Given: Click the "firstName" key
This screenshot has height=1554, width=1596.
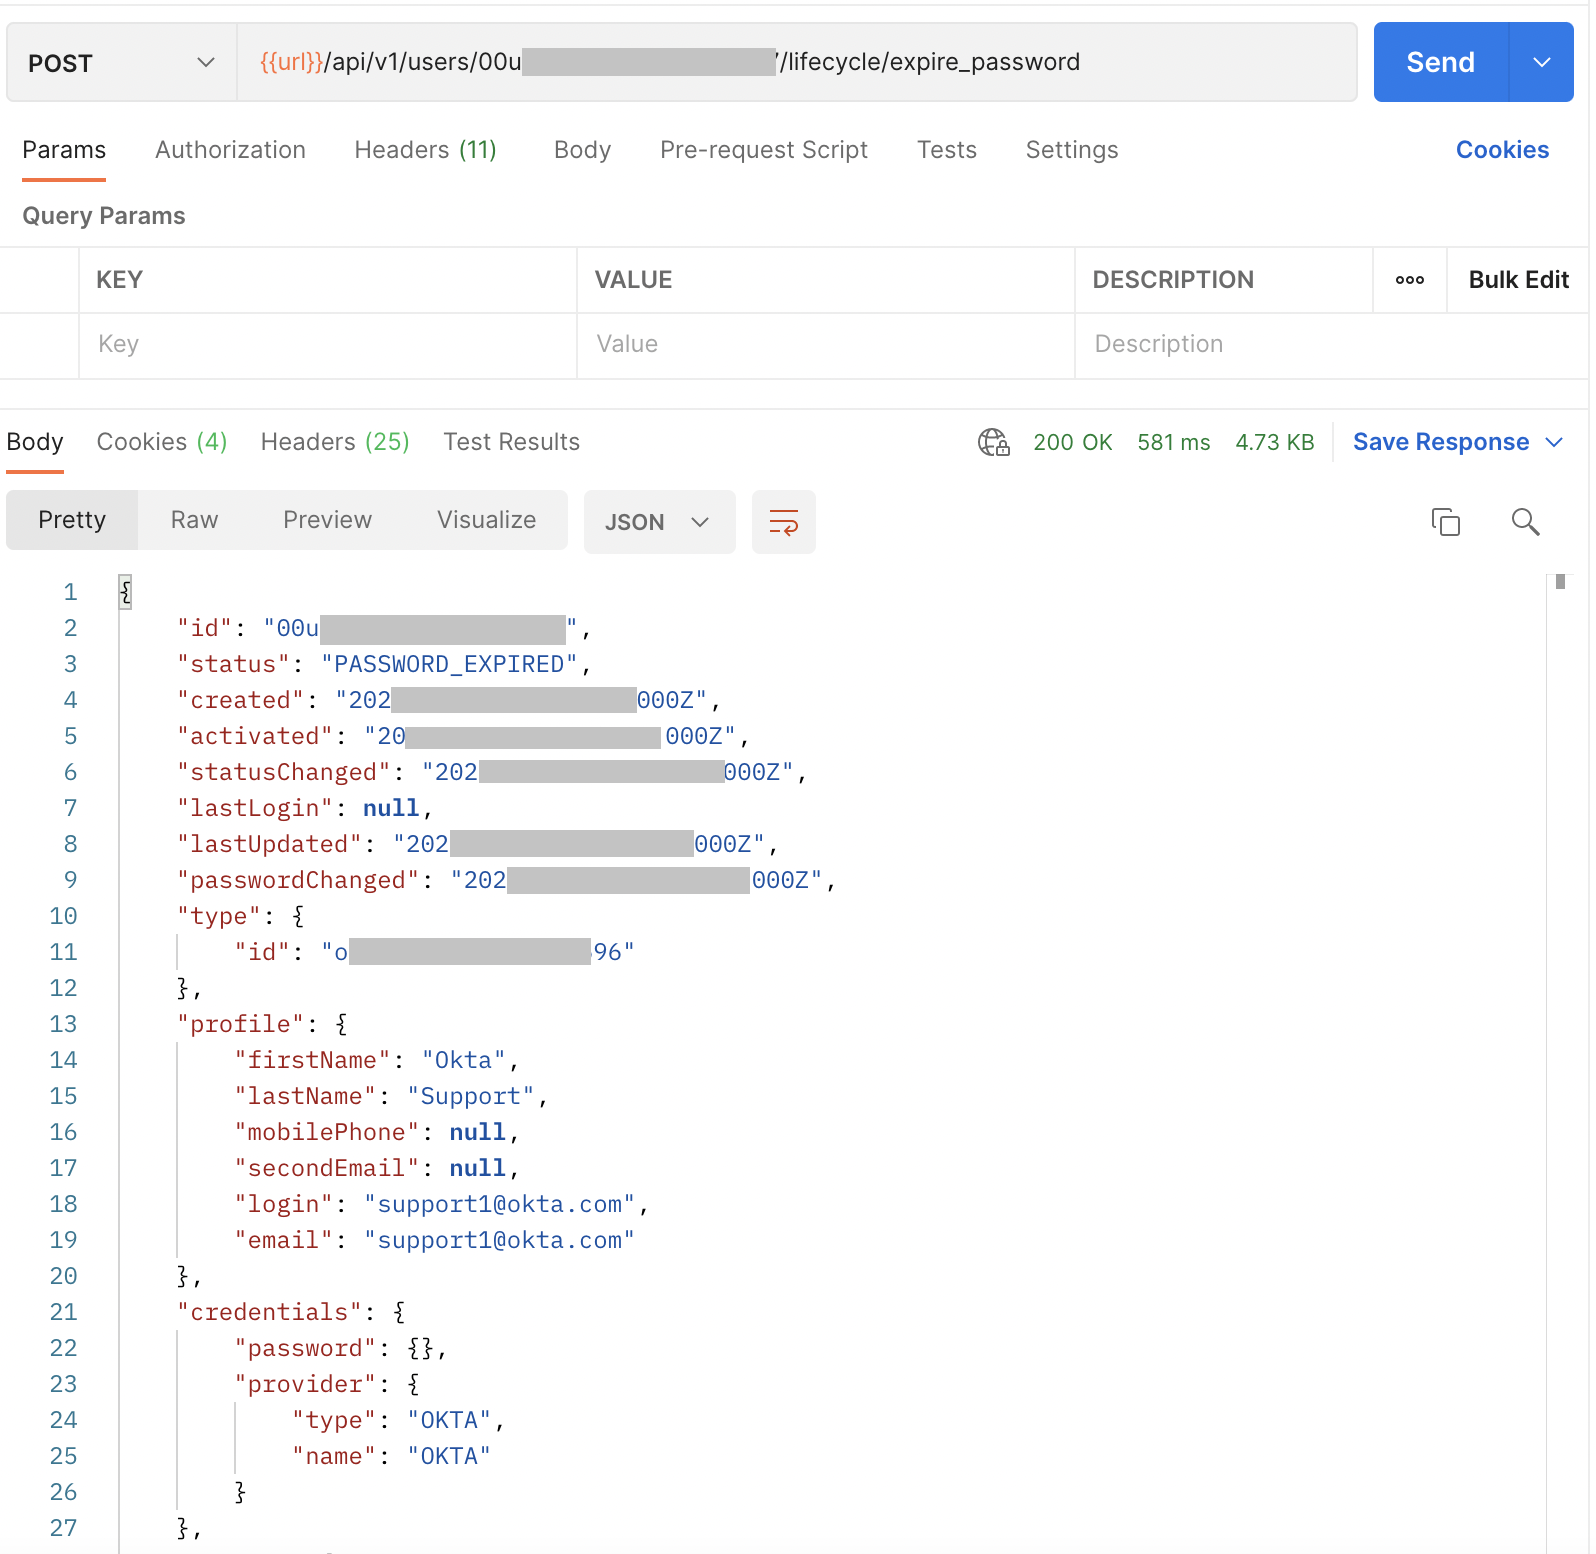Looking at the screenshot, I should [x=312, y=1060].
